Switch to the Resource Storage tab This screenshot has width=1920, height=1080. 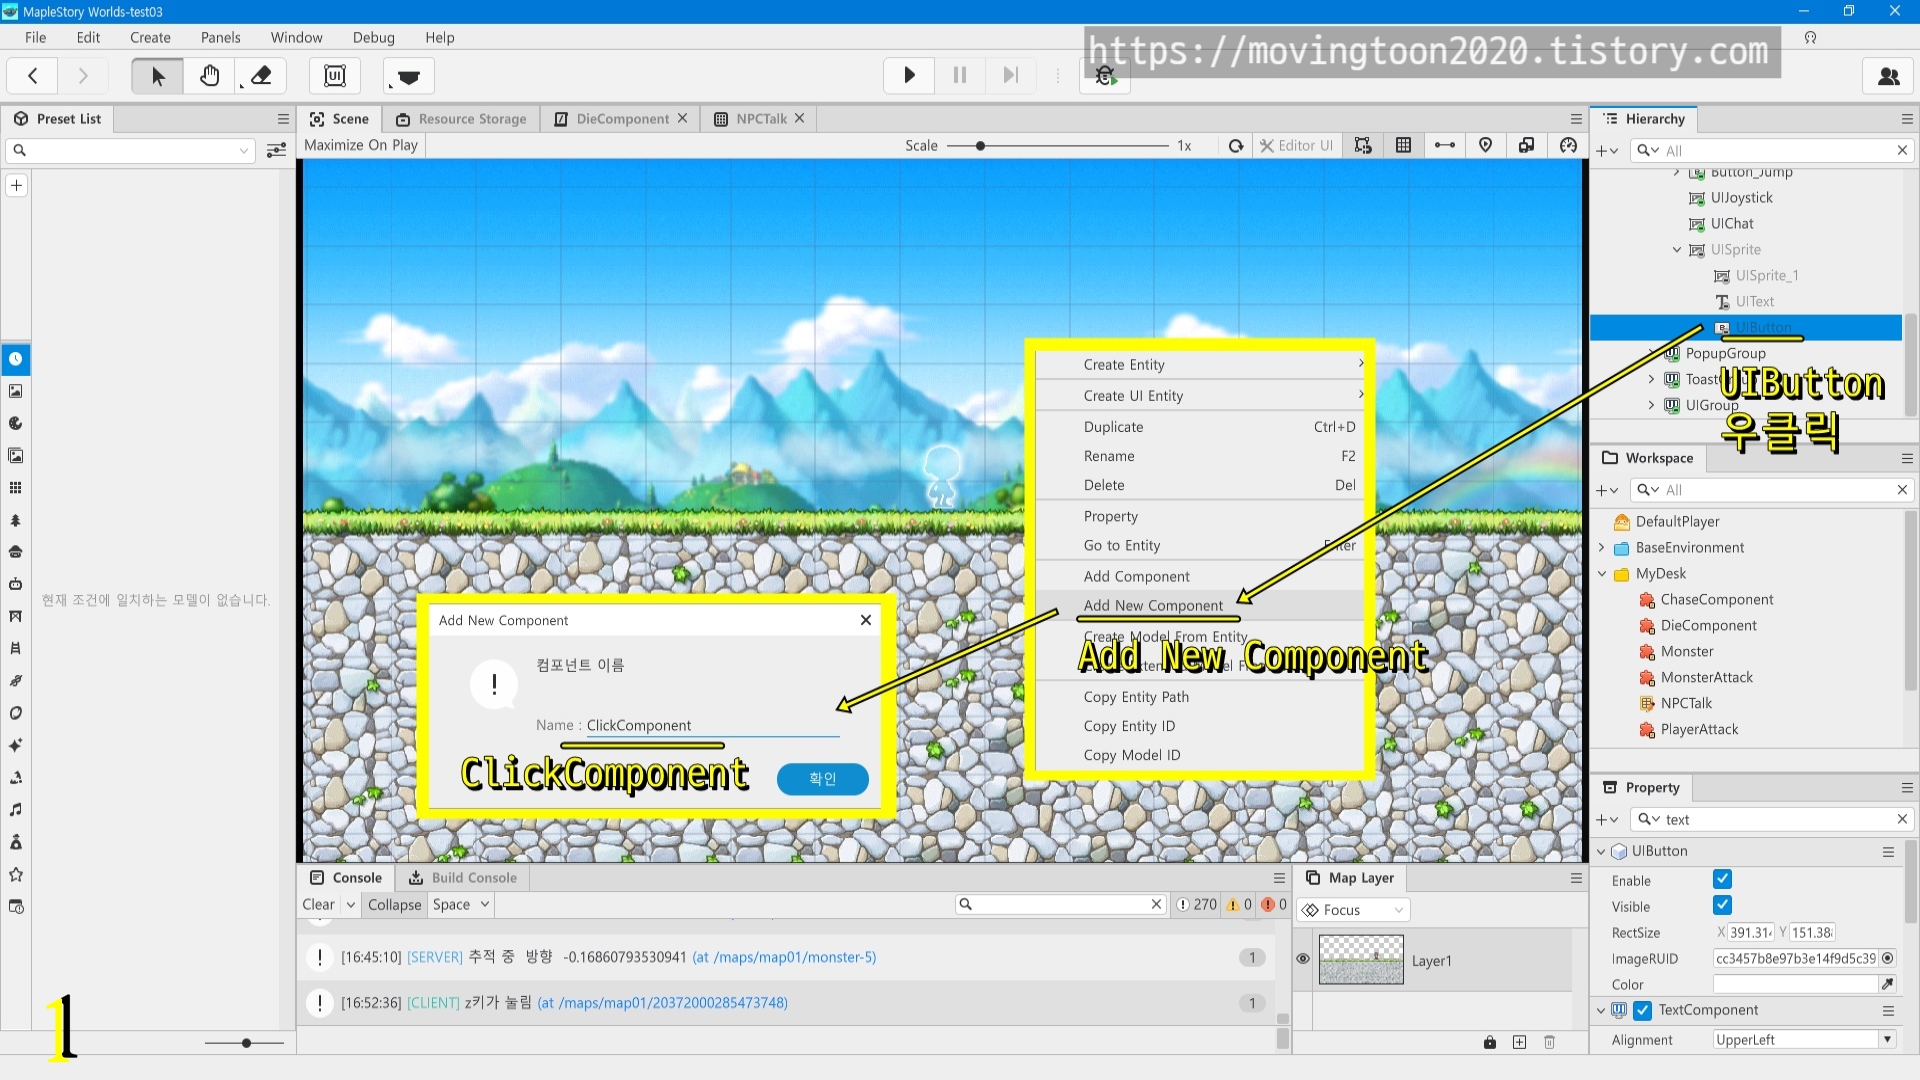coord(461,119)
